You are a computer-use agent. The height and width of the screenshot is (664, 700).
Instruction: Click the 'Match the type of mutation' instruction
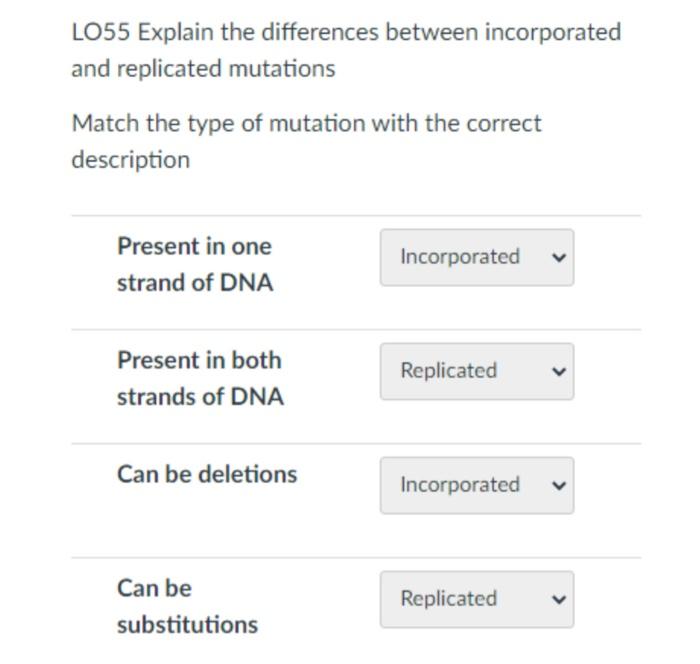click(x=218, y=124)
